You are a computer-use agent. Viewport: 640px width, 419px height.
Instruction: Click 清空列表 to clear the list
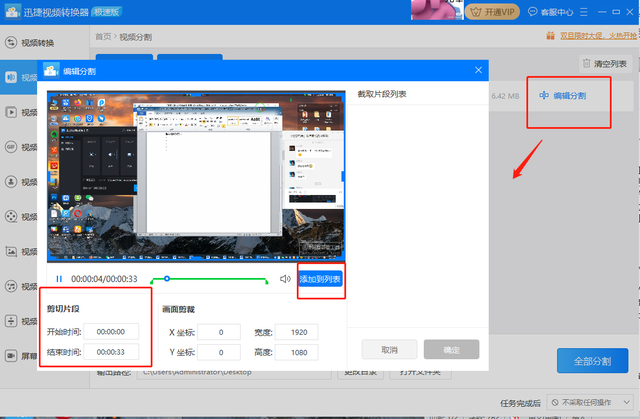click(605, 64)
